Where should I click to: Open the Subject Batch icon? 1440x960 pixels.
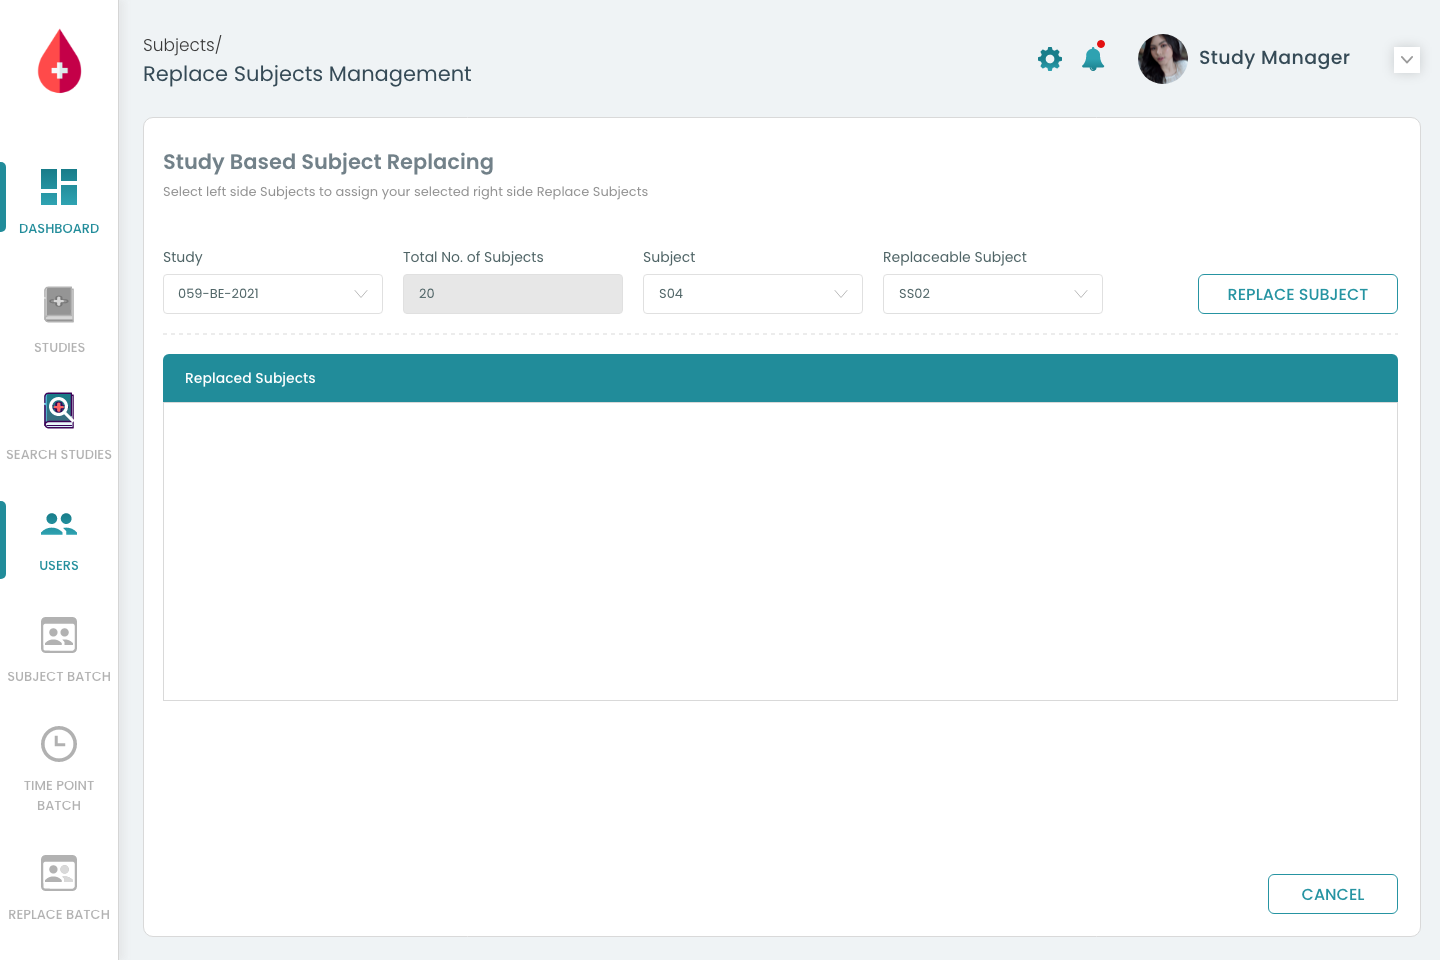(x=59, y=635)
